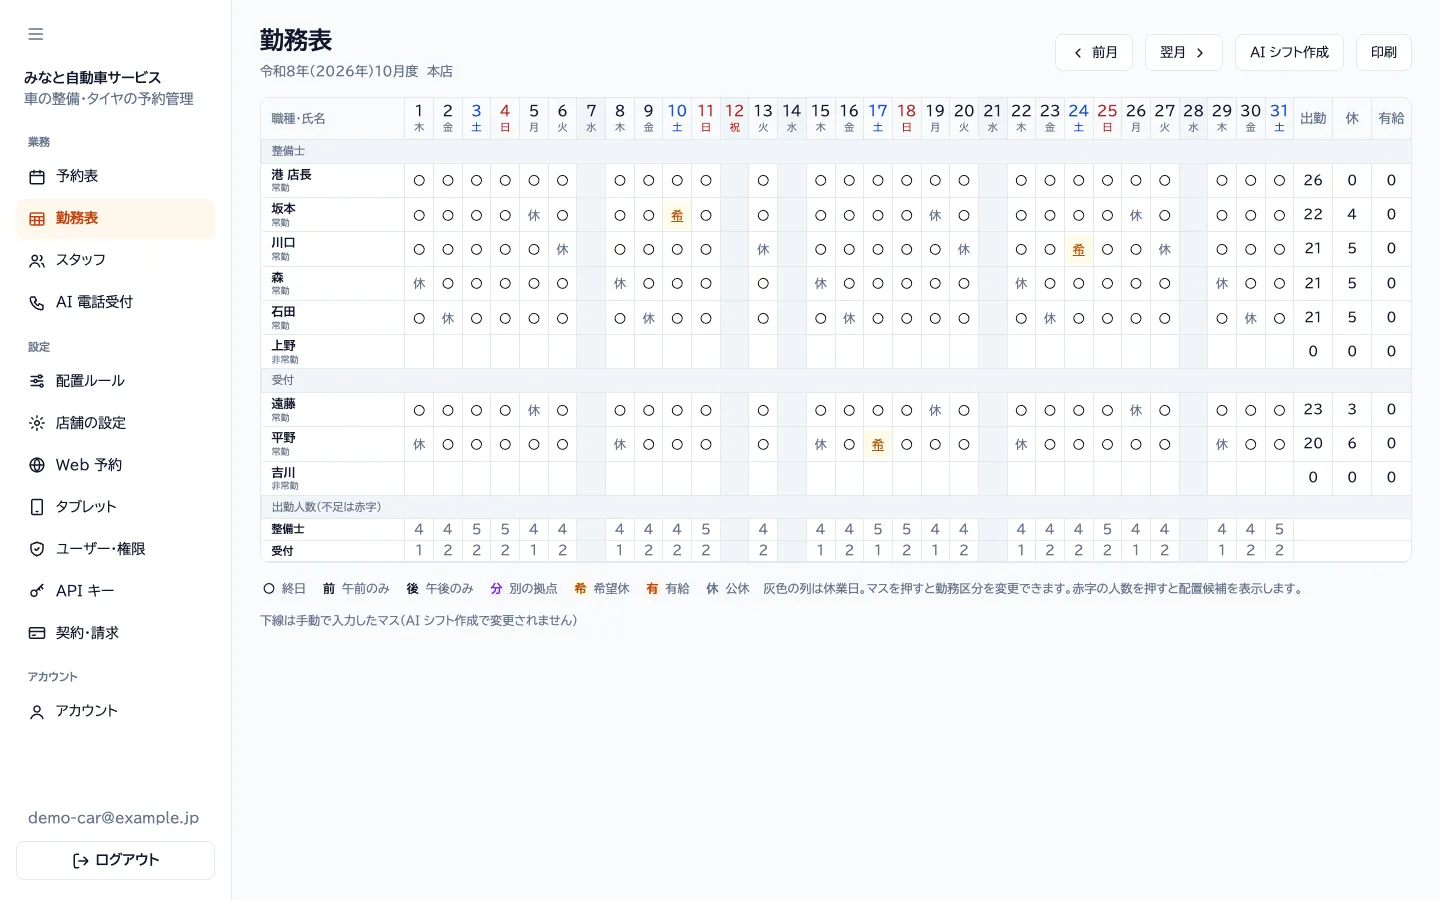Click 石田's 休 cell on the 2nd

448,318
